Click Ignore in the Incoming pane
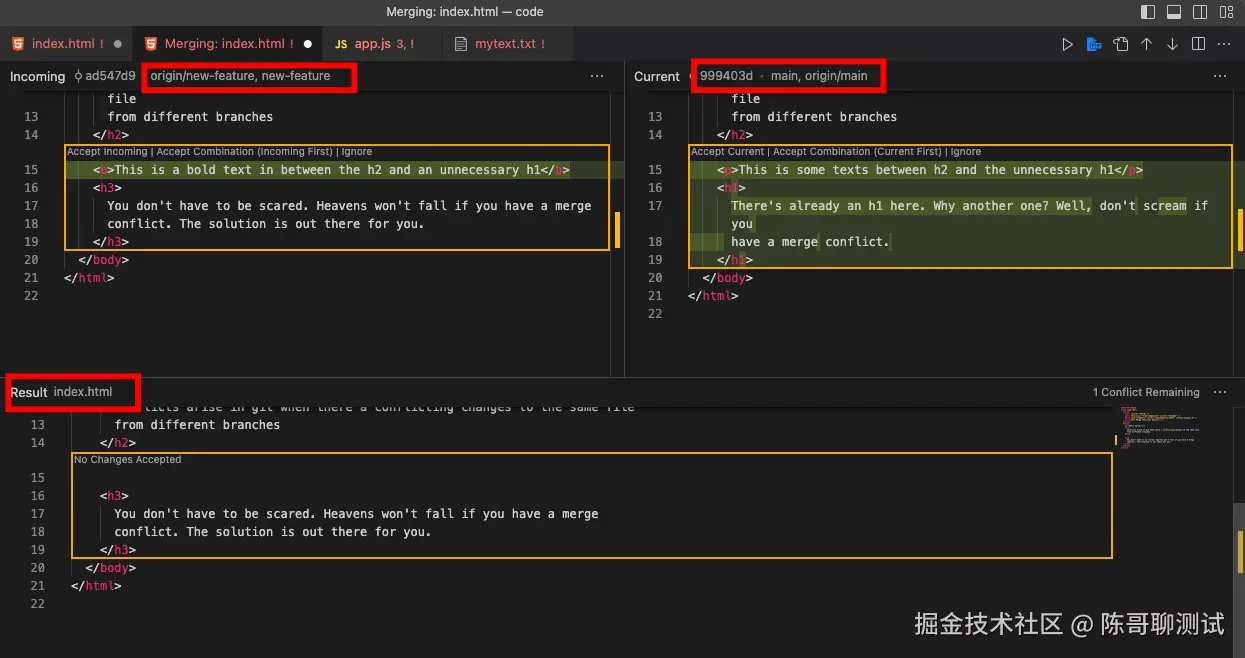Image resolution: width=1245 pixels, height=658 pixels. click(x=357, y=152)
